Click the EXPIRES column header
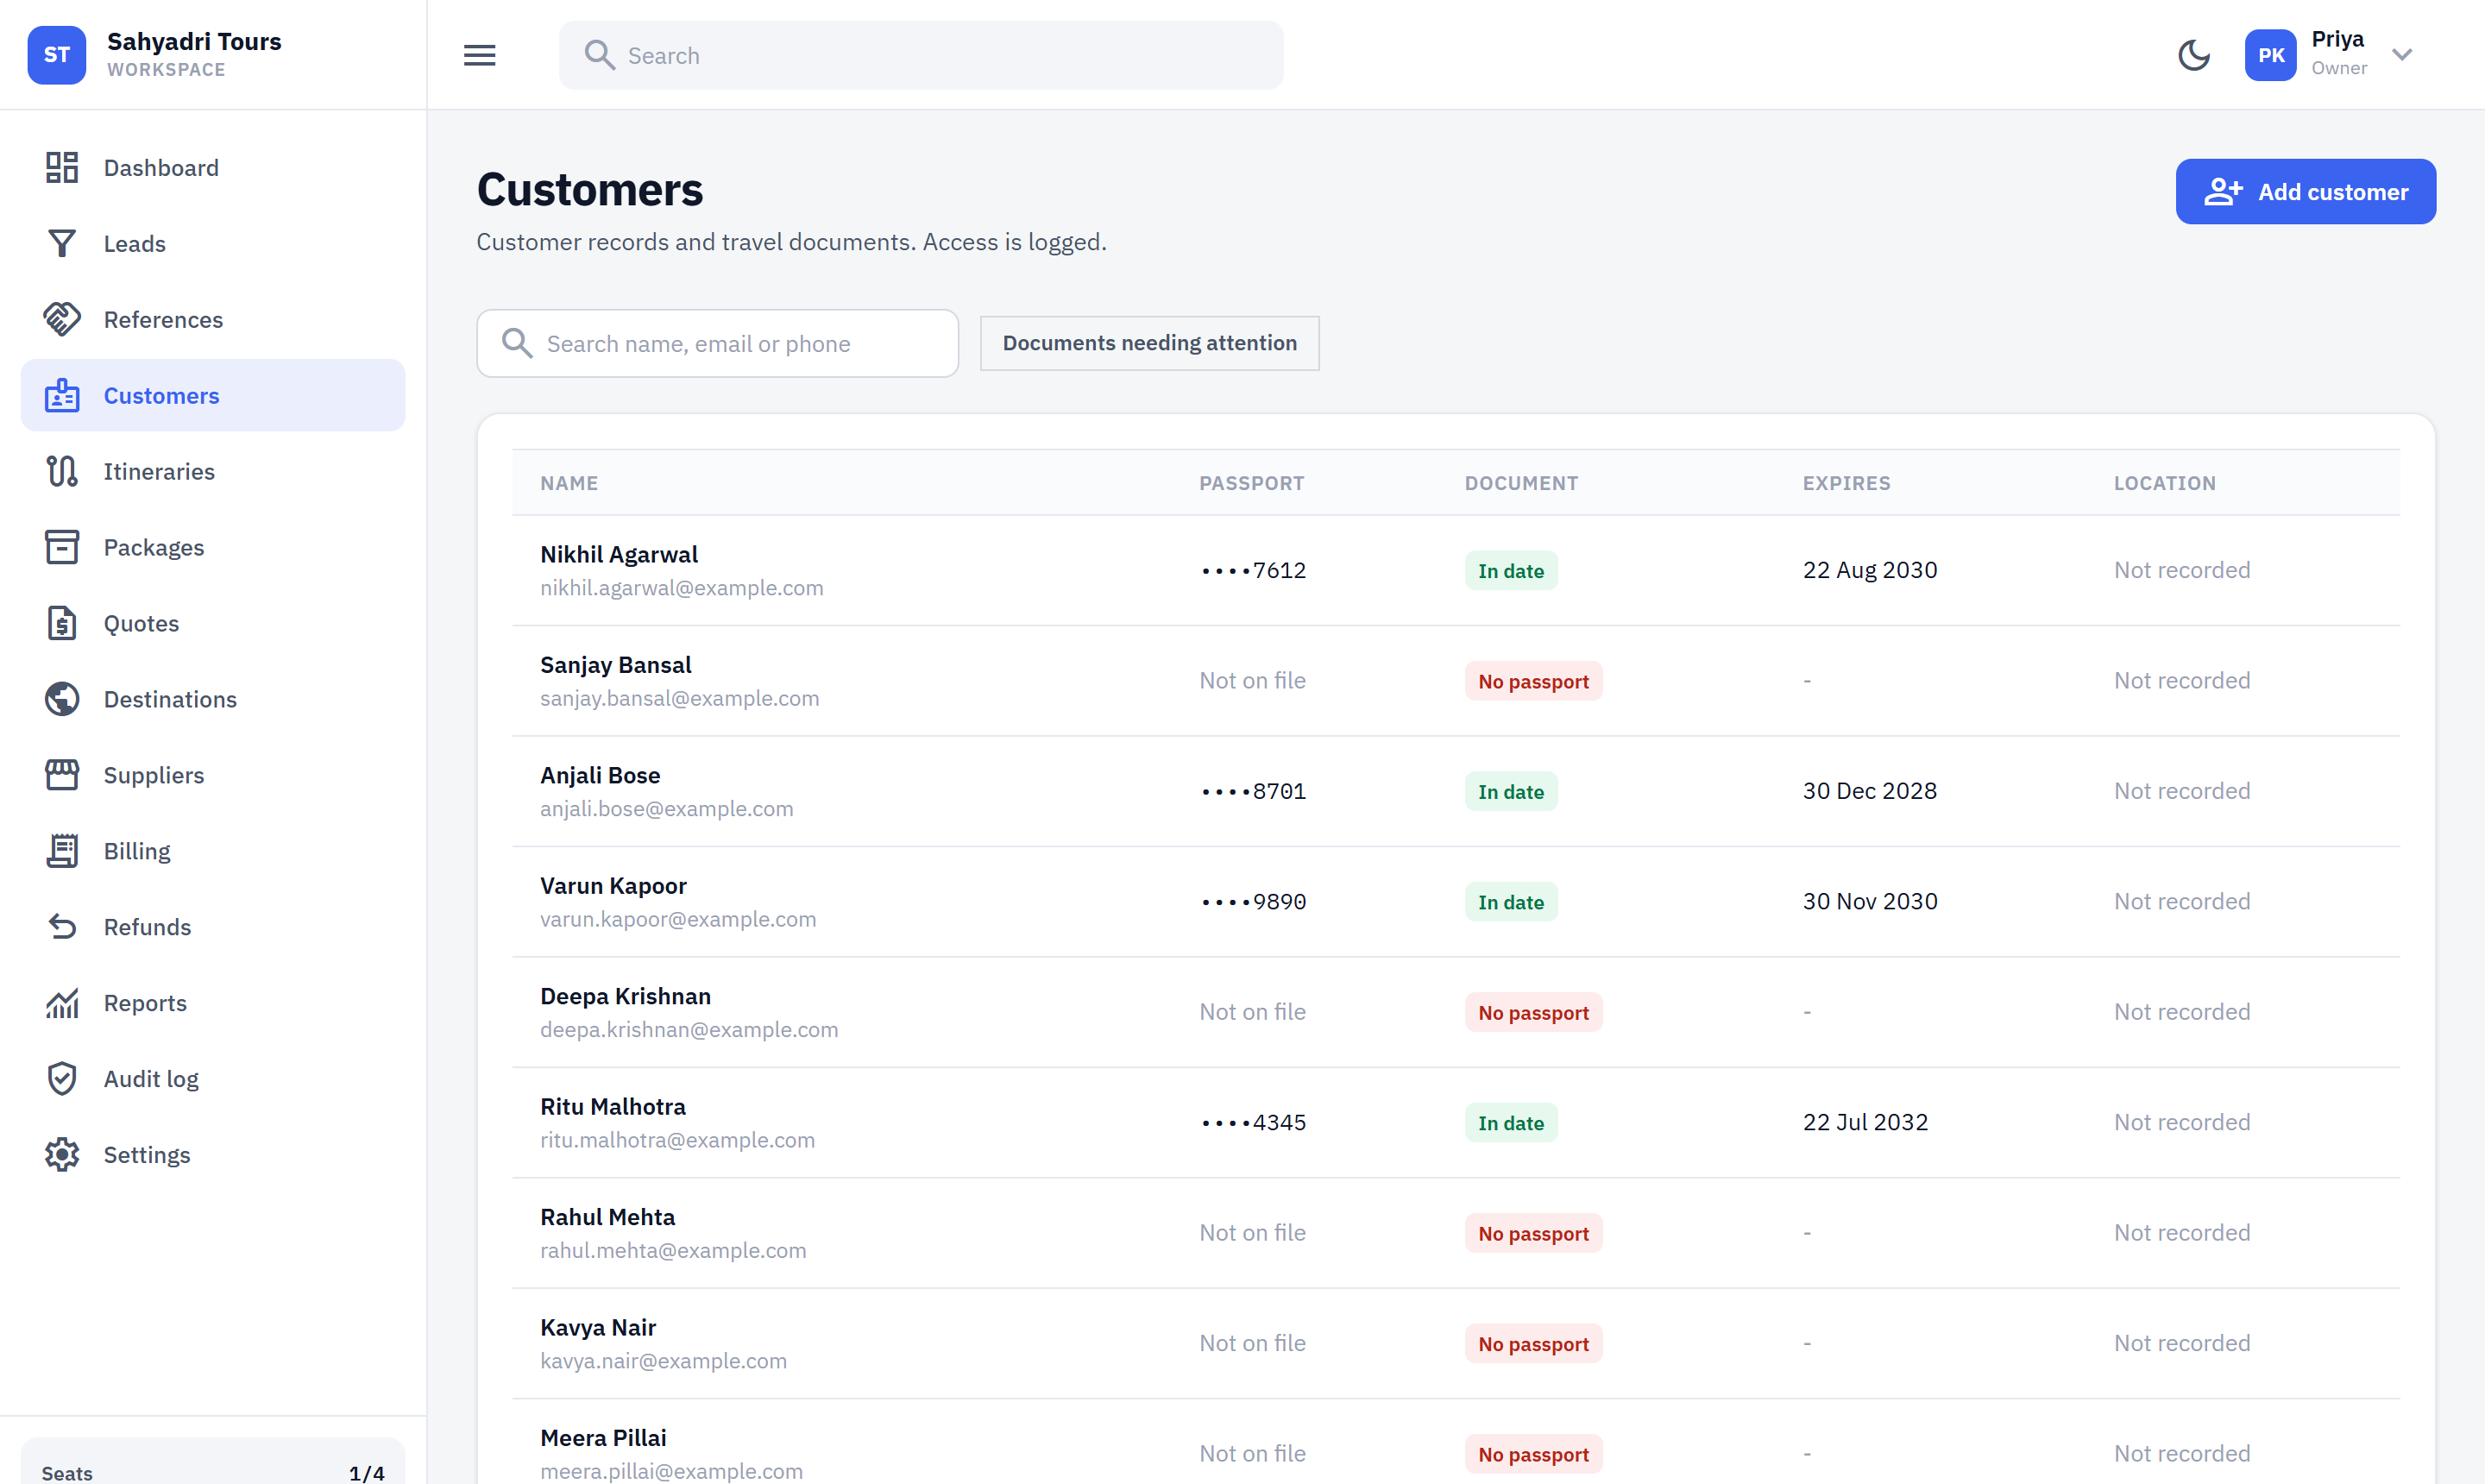 1847,483
